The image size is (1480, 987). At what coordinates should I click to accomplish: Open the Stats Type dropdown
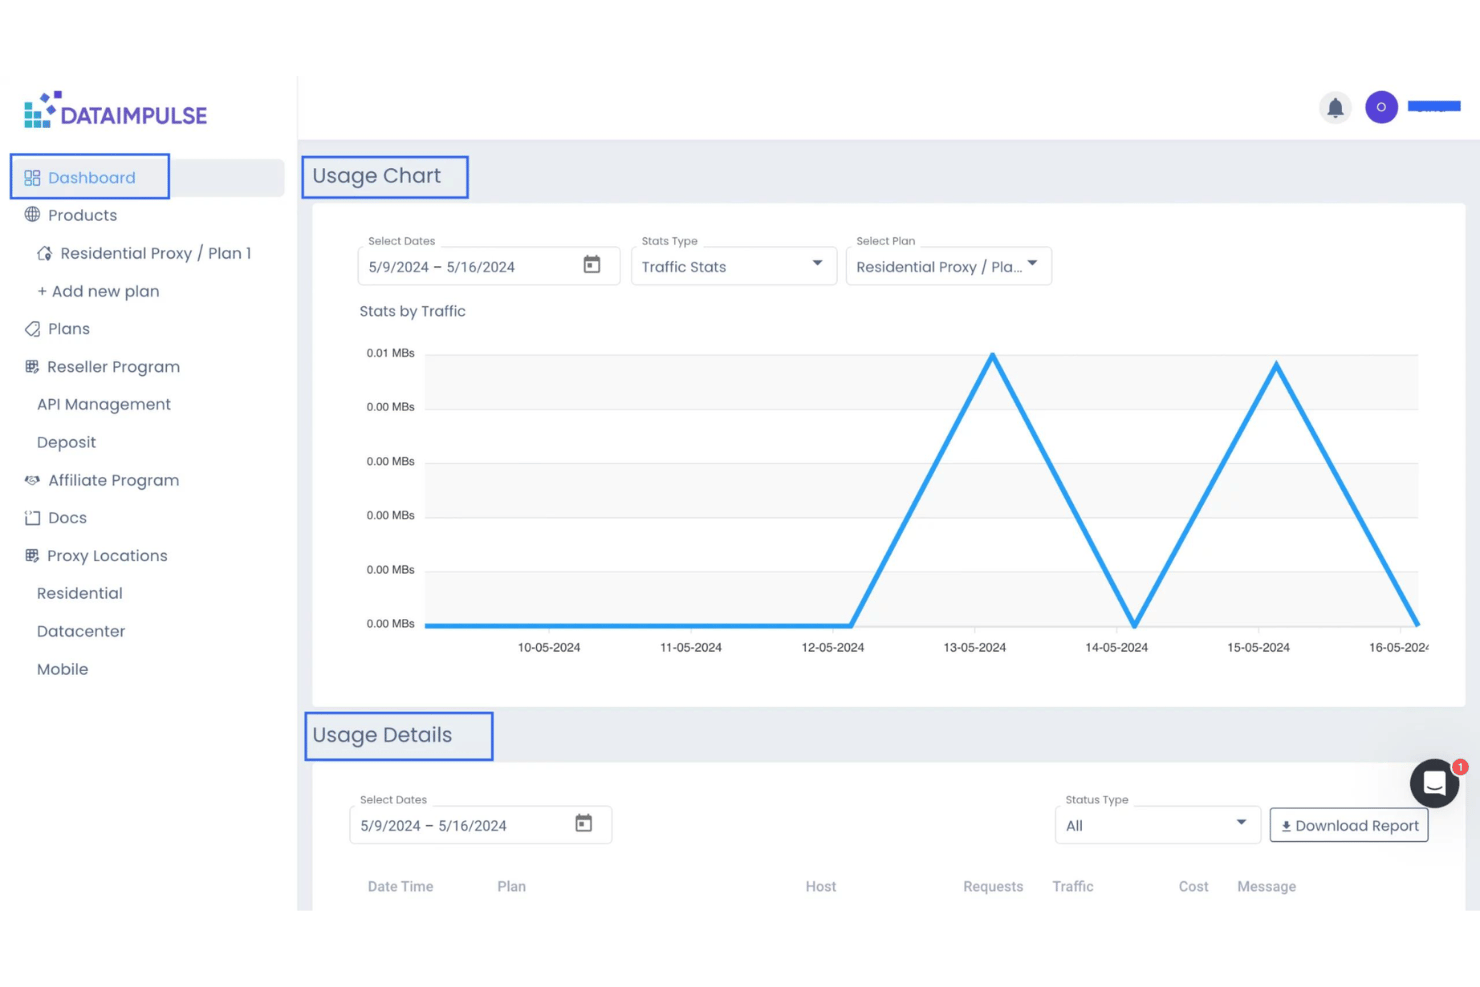pos(733,266)
